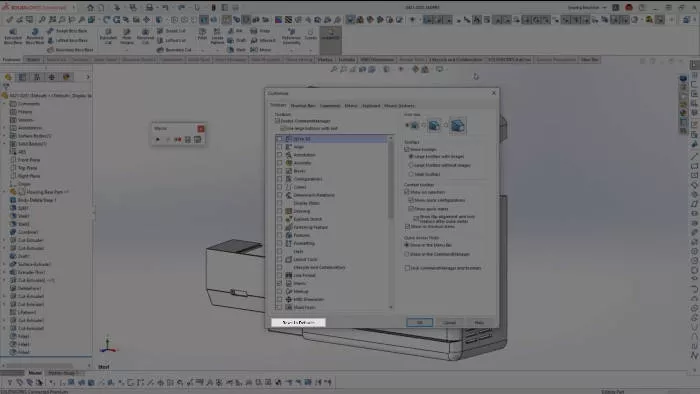Expand the Annotations tree node
Viewport: 700px width, 394px height.
5,128
